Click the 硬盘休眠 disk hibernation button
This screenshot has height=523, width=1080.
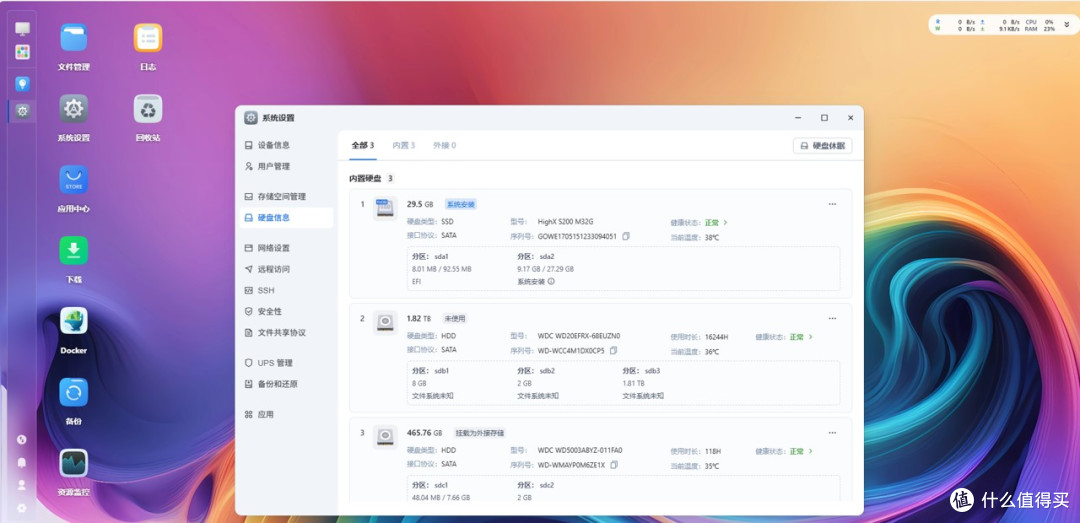pos(822,146)
